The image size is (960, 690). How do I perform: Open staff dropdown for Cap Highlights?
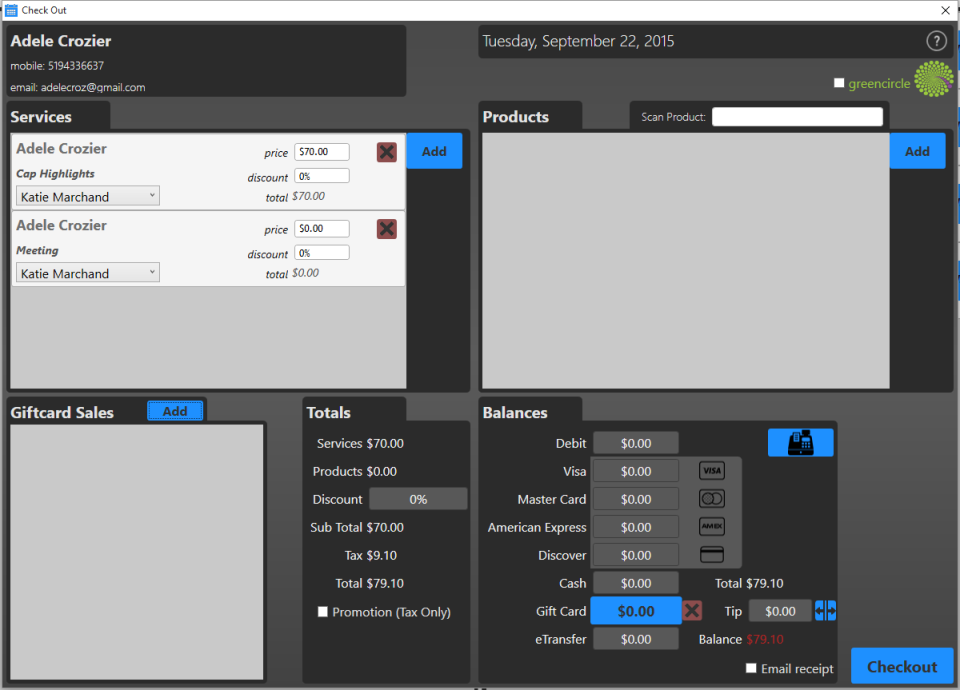pos(88,197)
